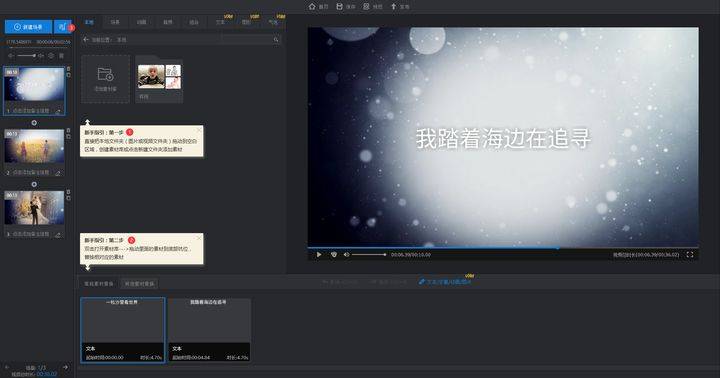This screenshot has width=720, height=378.
Task: Select the text clip 一松分望着世界
Action: (123, 330)
